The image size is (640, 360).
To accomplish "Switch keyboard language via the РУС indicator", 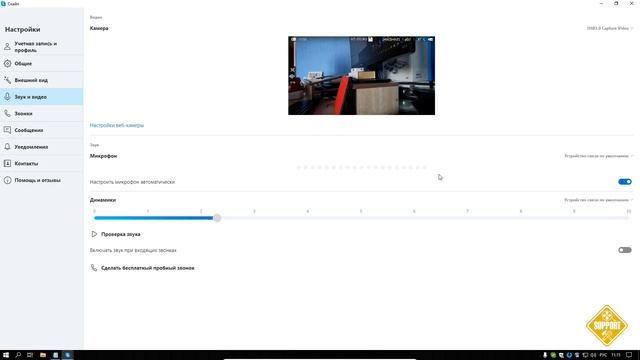I will coord(603,355).
